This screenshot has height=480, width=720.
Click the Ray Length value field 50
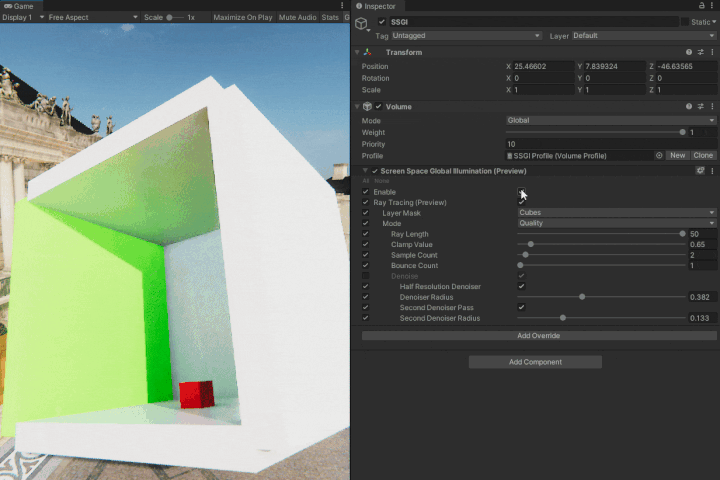[x=703, y=234]
